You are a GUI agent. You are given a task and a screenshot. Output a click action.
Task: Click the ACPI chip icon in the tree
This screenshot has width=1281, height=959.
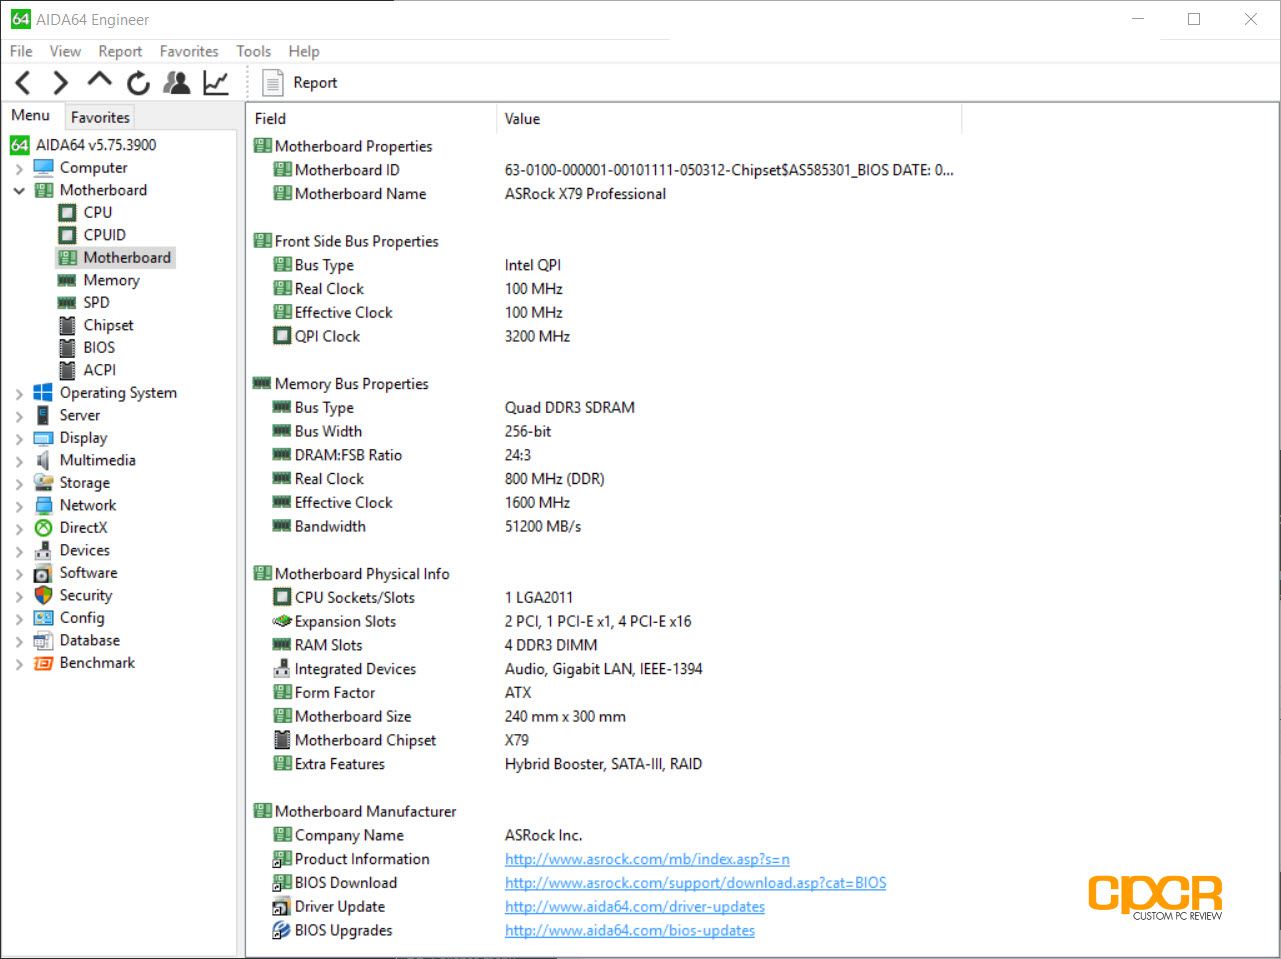(67, 370)
